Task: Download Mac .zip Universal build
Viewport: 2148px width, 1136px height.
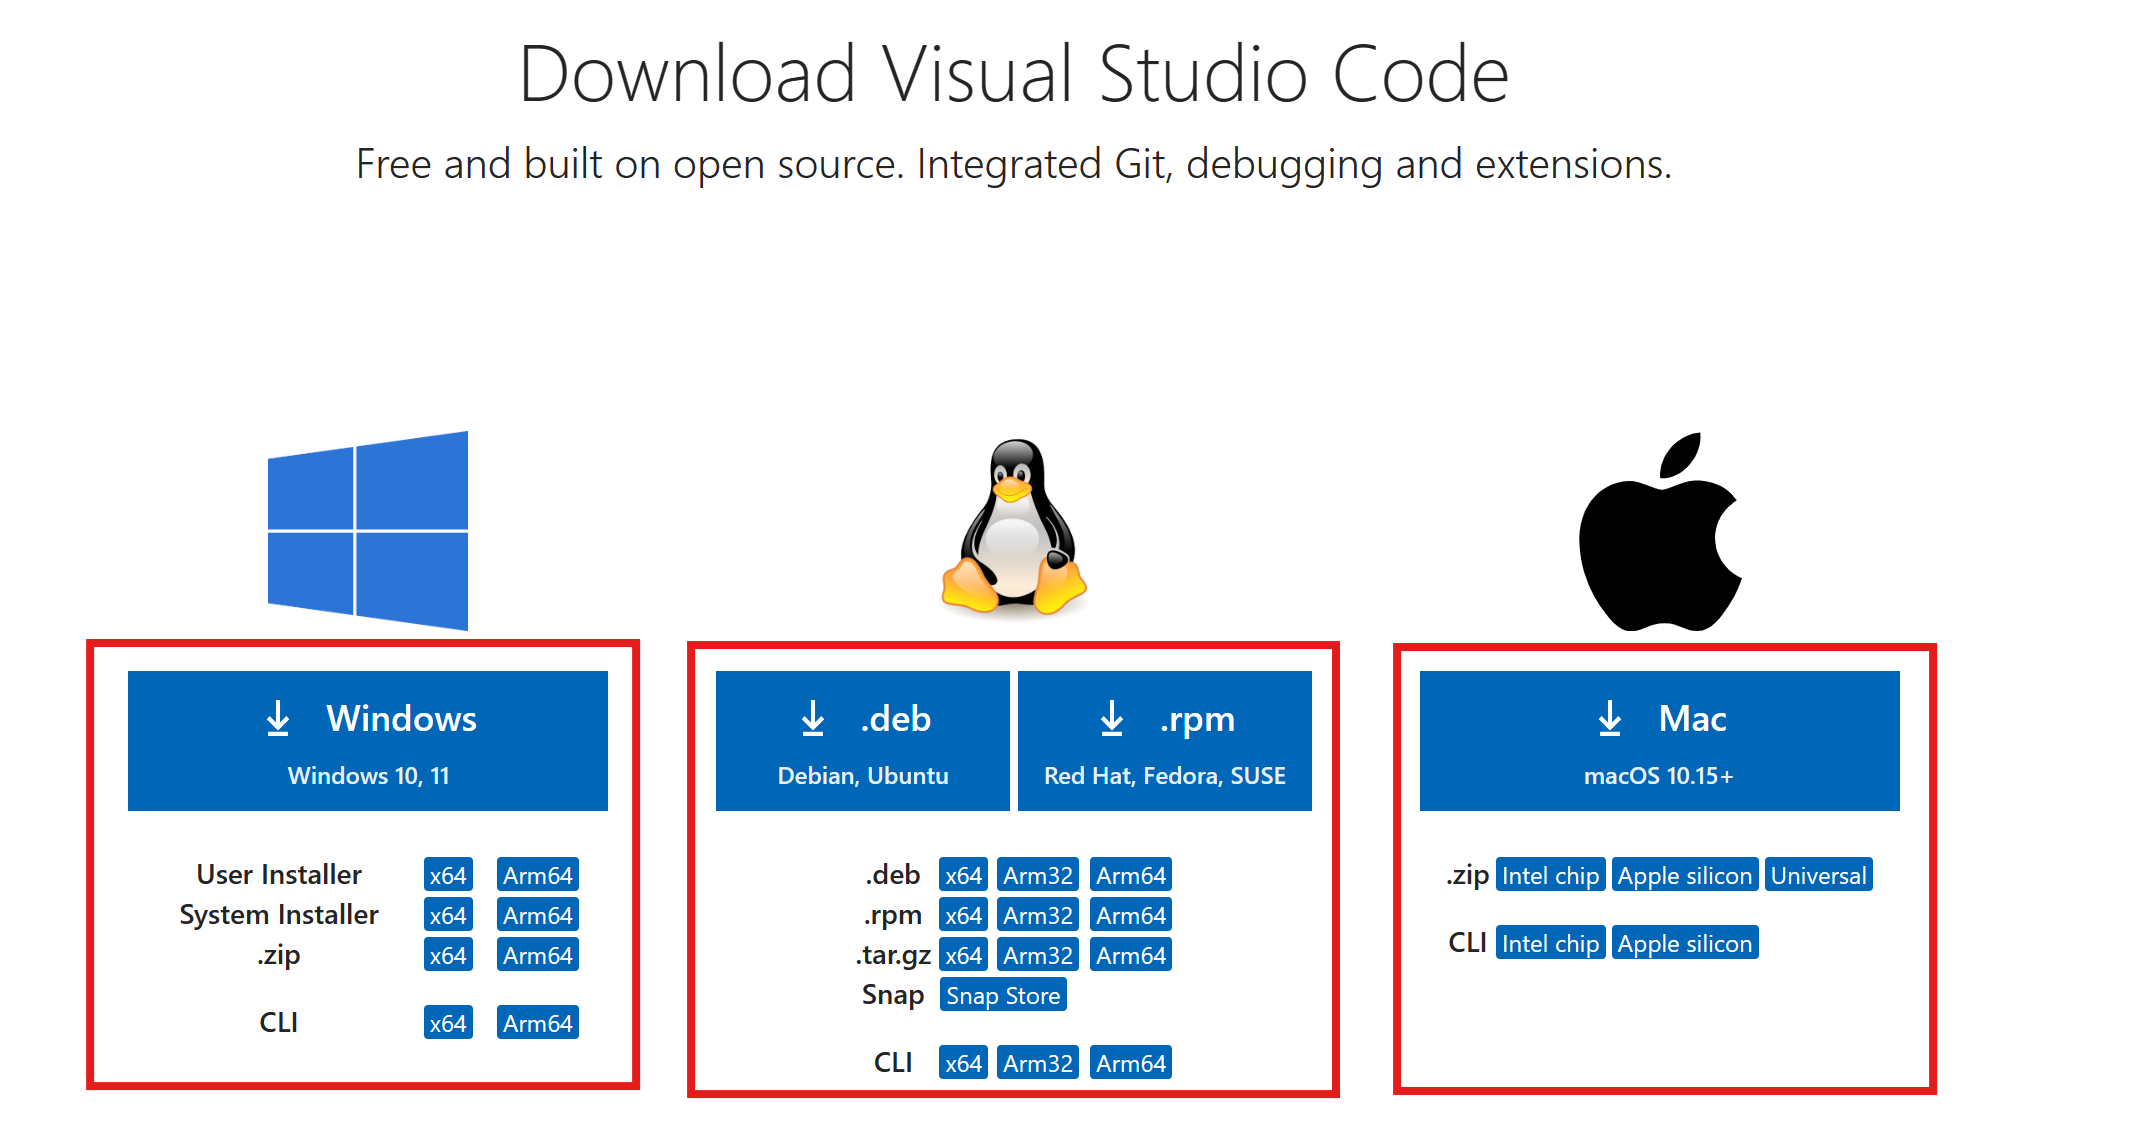Action: tap(1818, 875)
